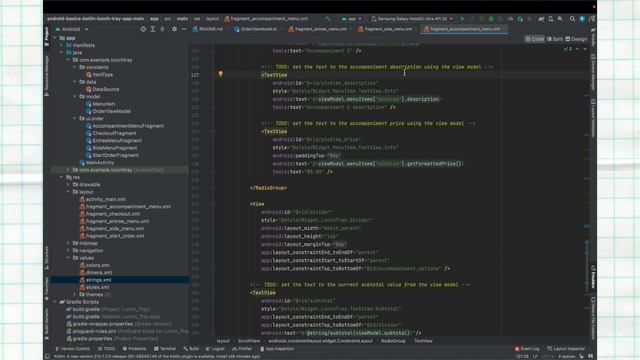The width and height of the screenshot is (640, 360).
Task: Open the Profiler tool window
Action: [242, 349]
